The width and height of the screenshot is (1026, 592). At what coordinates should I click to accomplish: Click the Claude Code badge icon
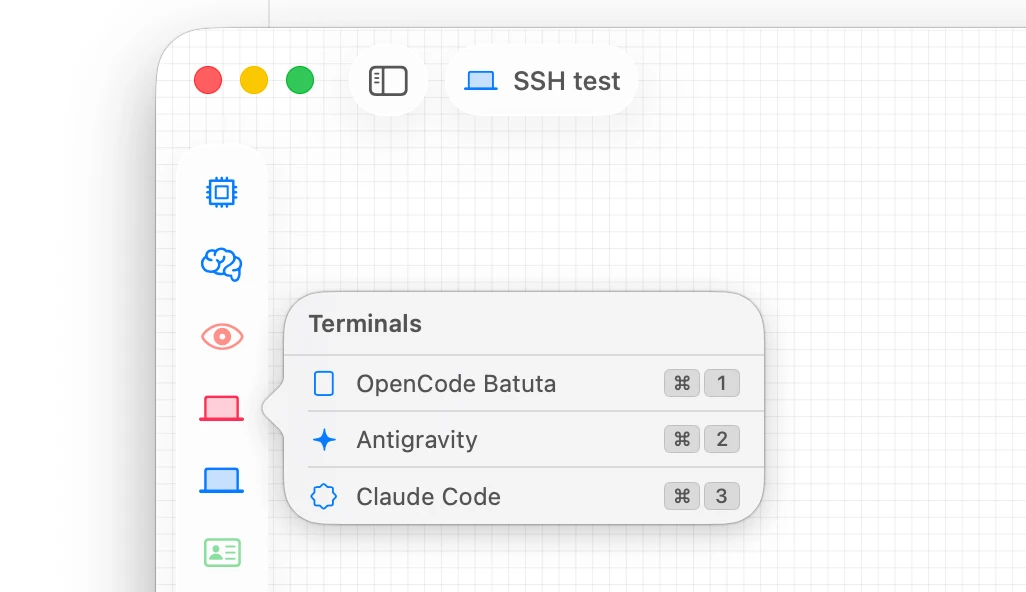pyautogui.click(x=324, y=496)
